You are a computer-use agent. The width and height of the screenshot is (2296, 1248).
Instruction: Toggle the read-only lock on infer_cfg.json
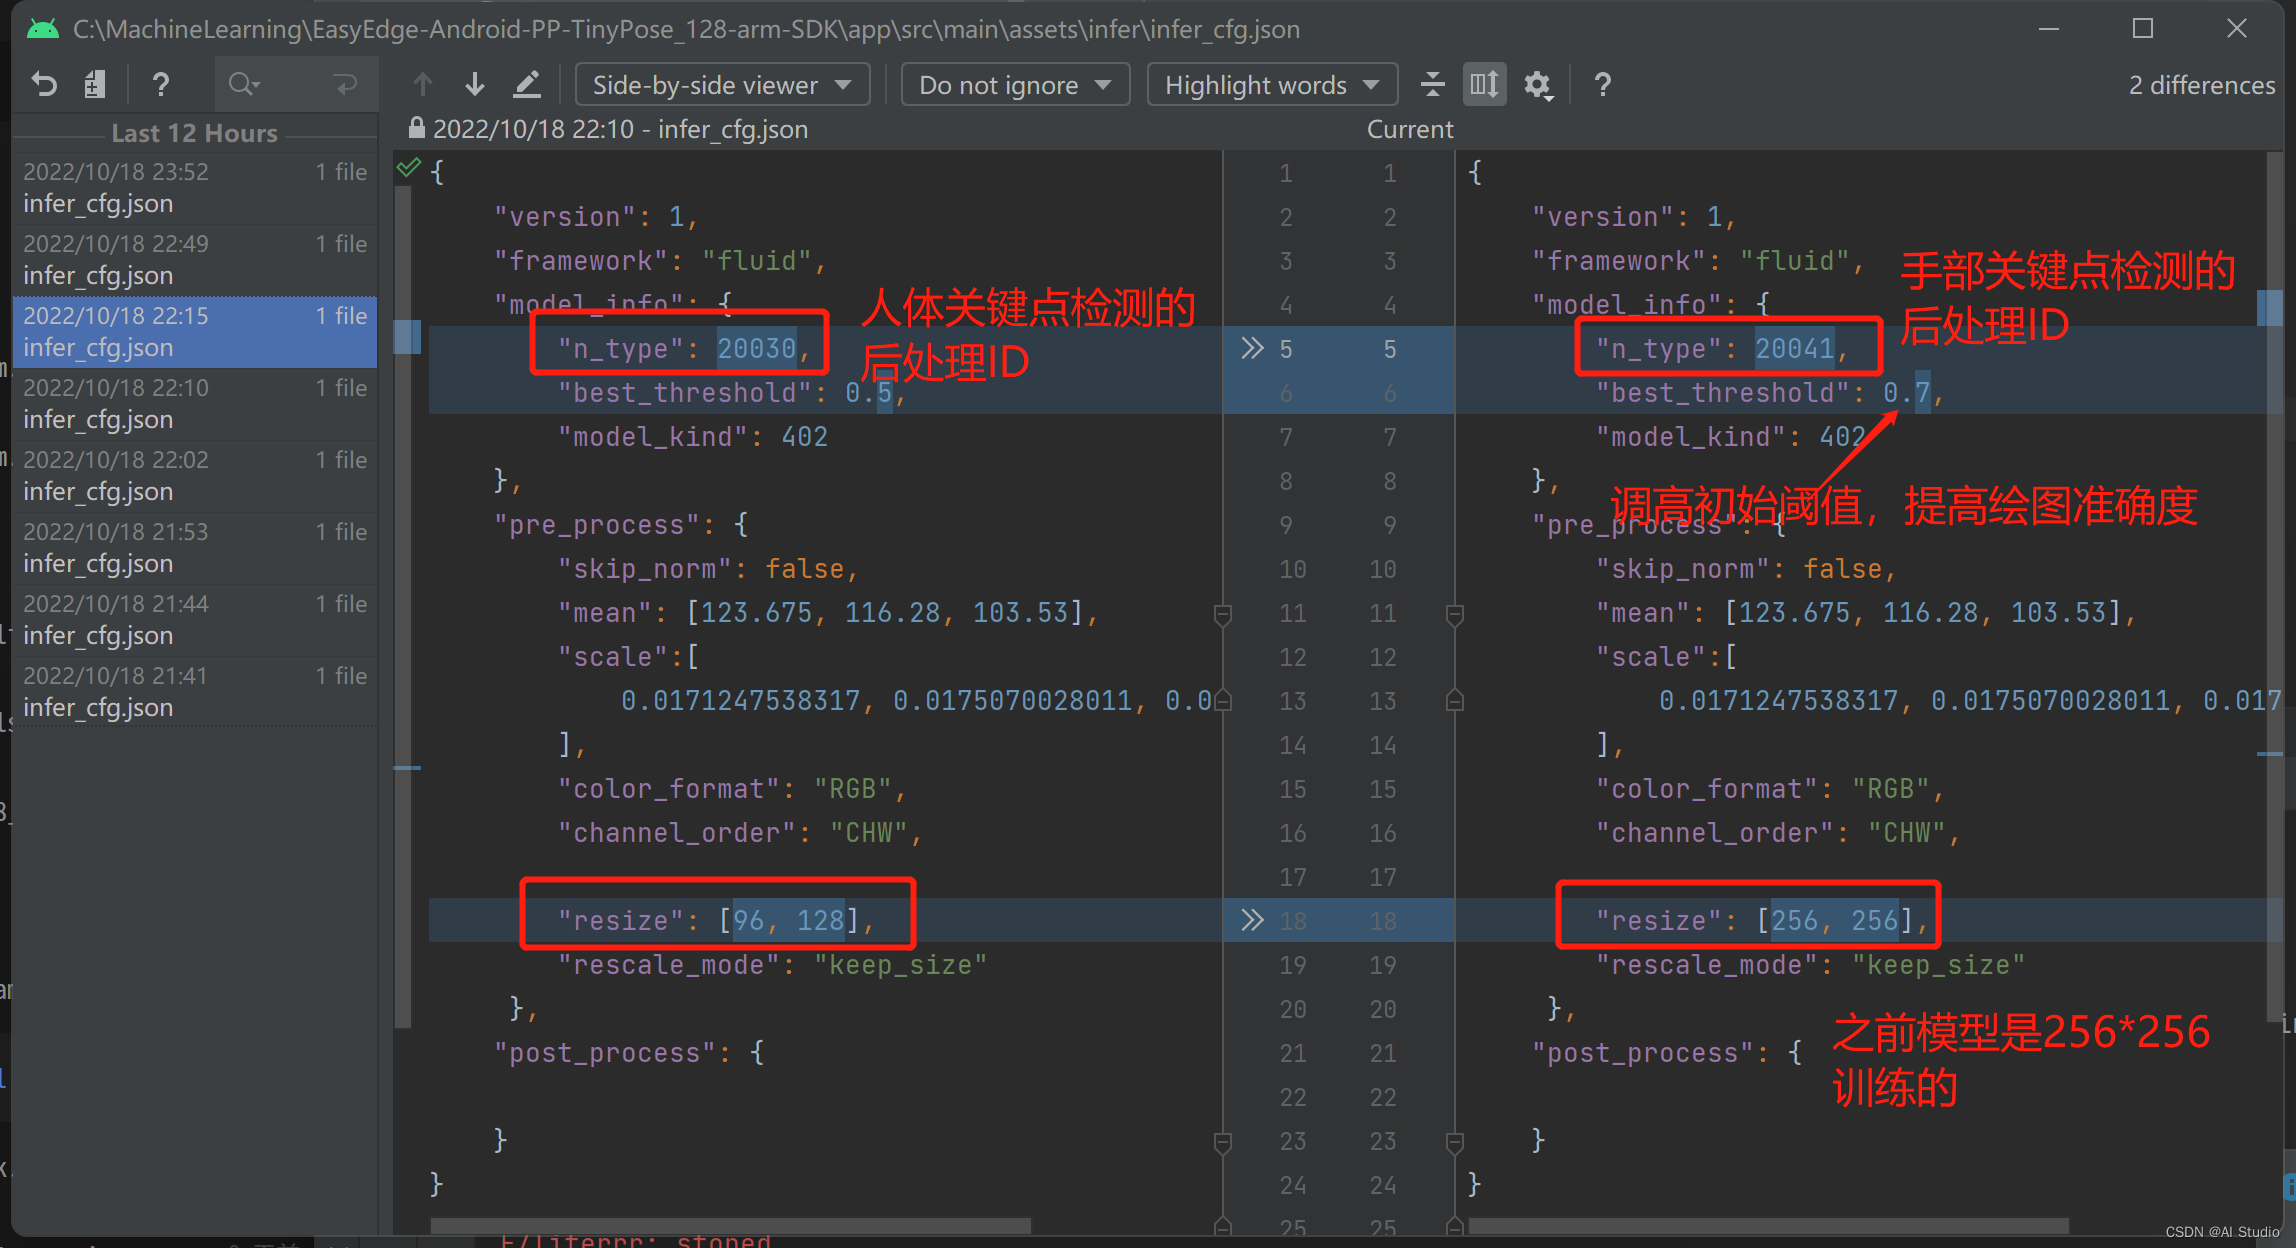[x=416, y=128]
